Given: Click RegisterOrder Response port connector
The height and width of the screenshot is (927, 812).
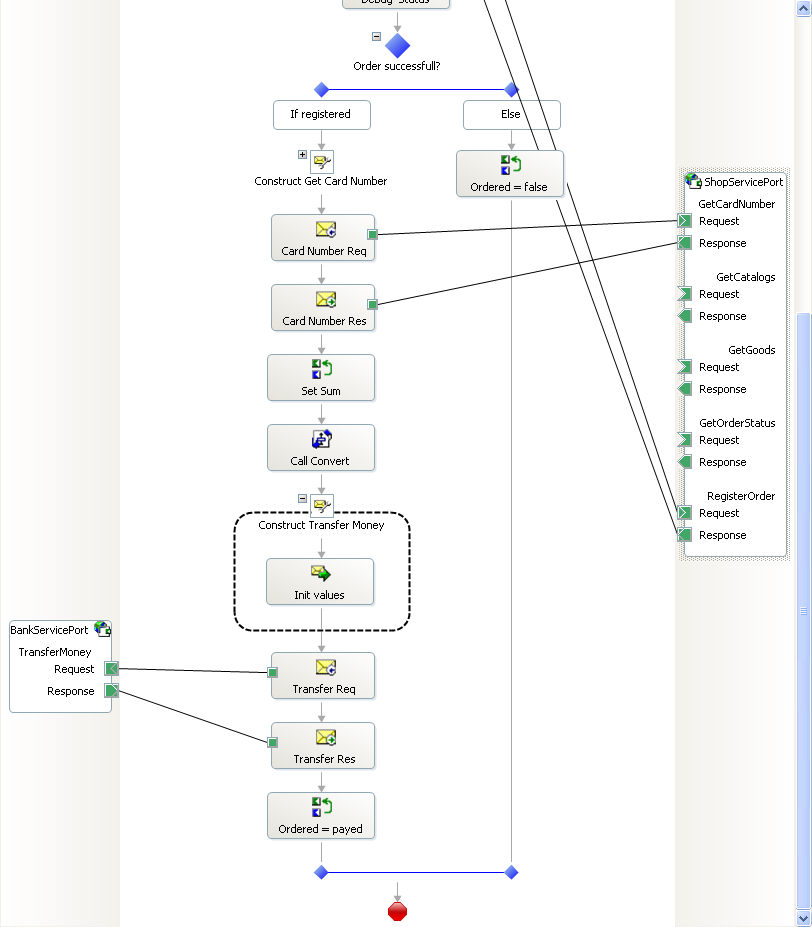Looking at the screenshot, I should [x=684, y=534].
